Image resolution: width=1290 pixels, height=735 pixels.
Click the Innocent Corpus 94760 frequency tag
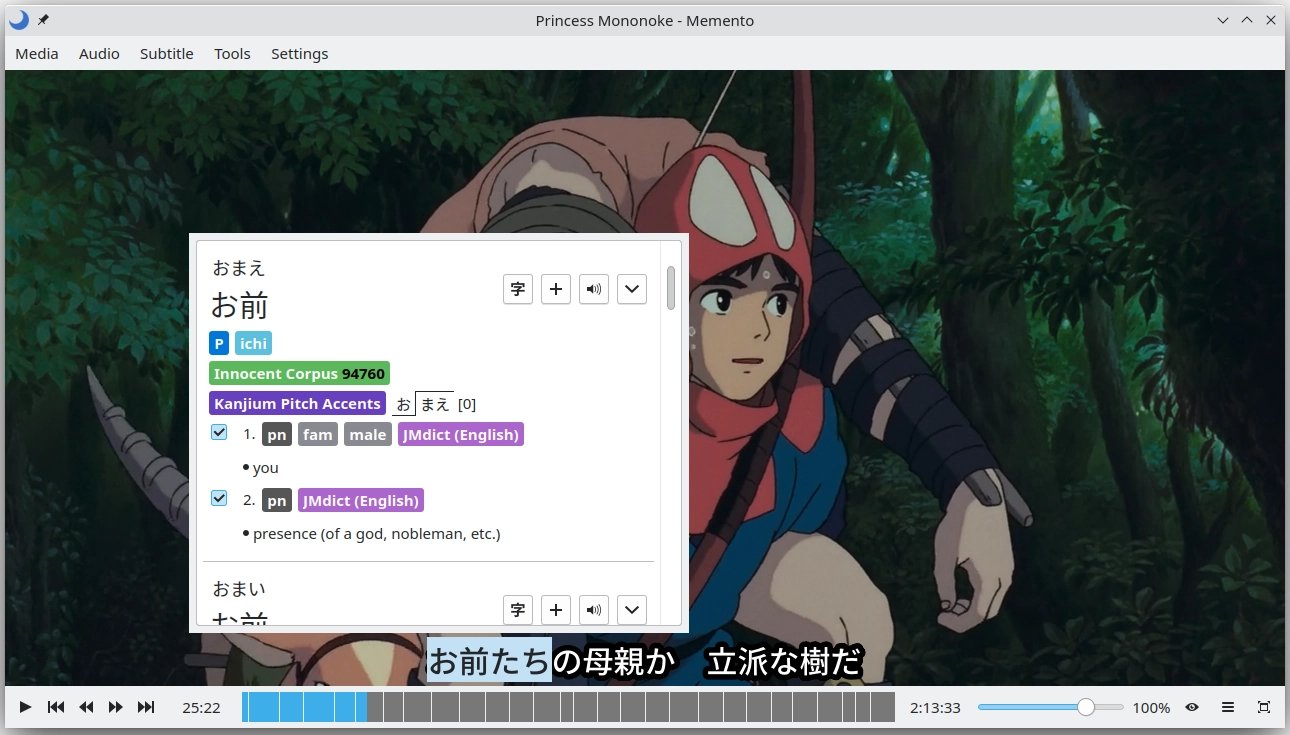299,374
